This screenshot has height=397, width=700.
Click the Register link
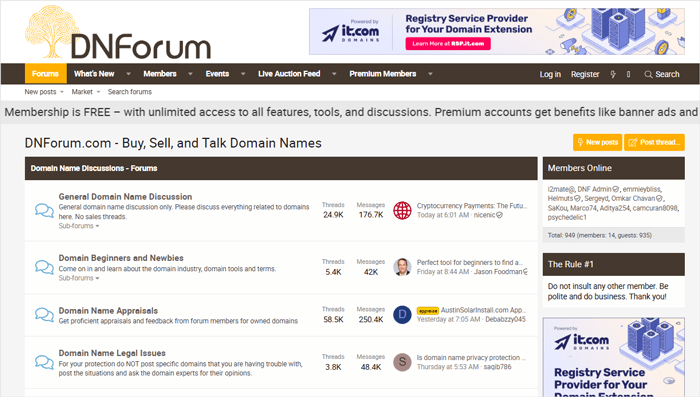585,74
